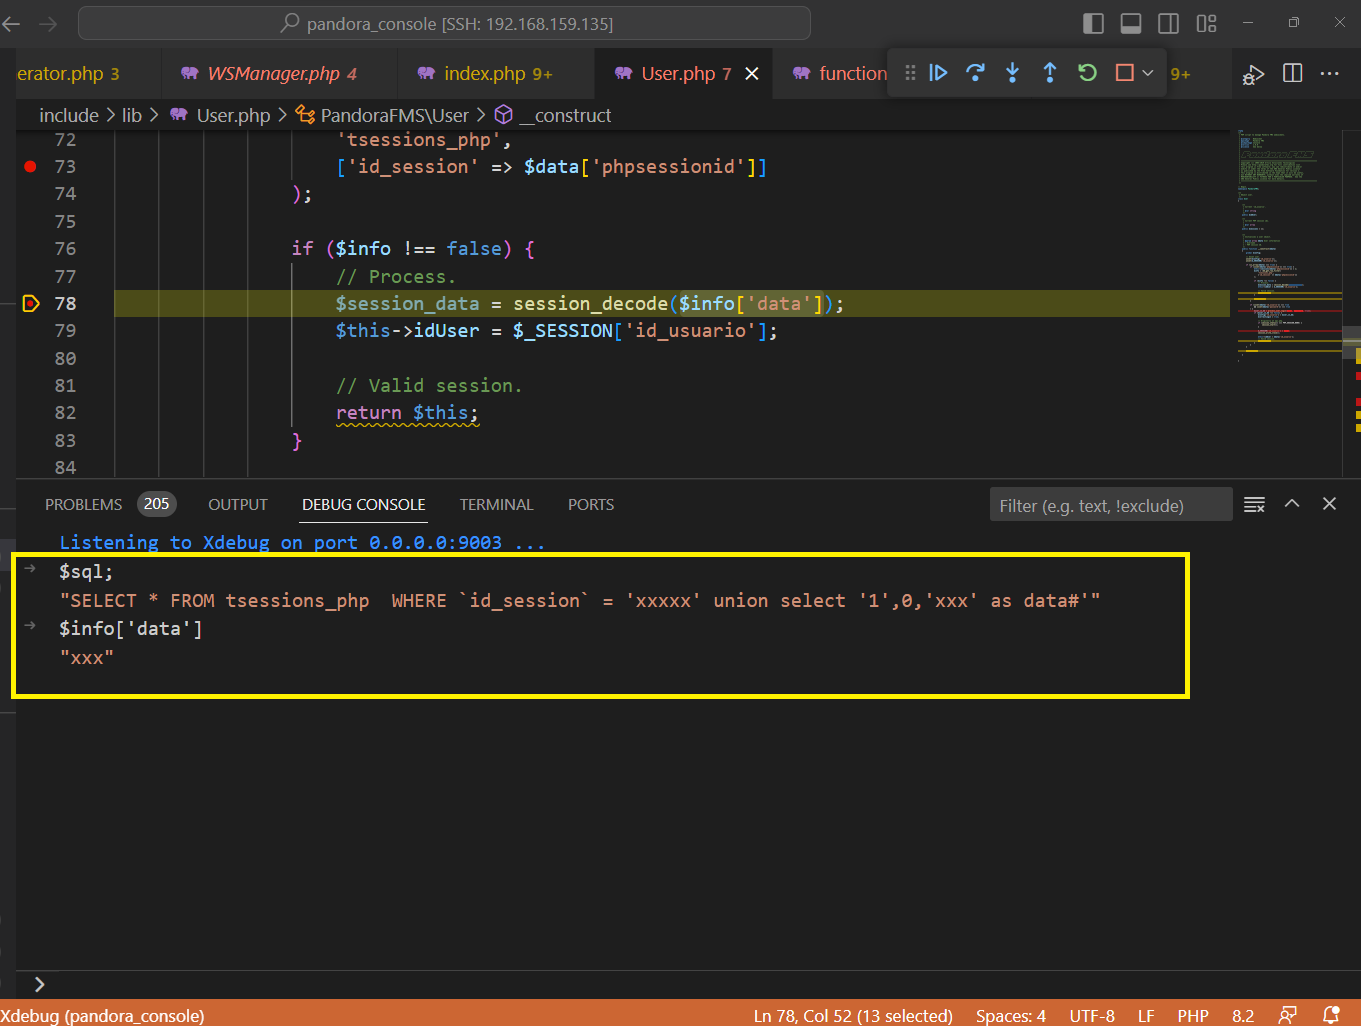Close the bottom panel

point(1329,504)
